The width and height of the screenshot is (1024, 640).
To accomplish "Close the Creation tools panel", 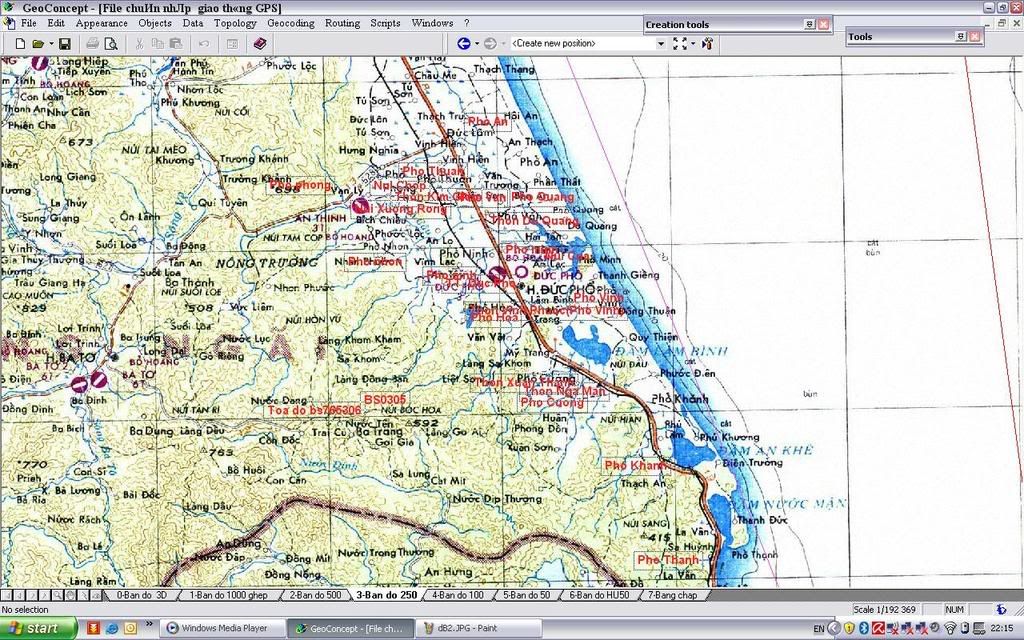I will [x=823, y=24].
